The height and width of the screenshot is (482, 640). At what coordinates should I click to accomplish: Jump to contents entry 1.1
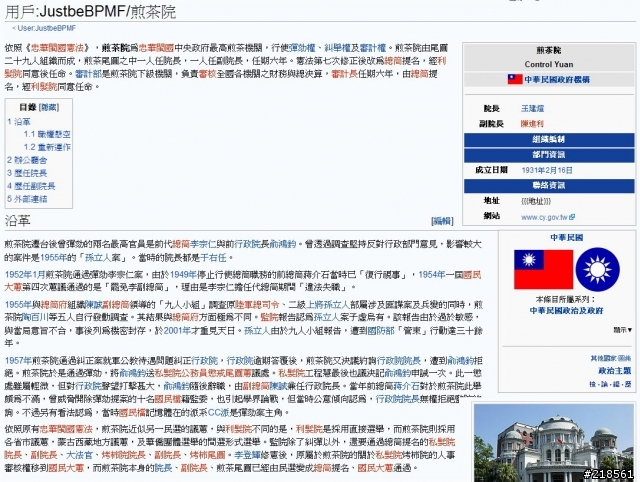point(47,134)
